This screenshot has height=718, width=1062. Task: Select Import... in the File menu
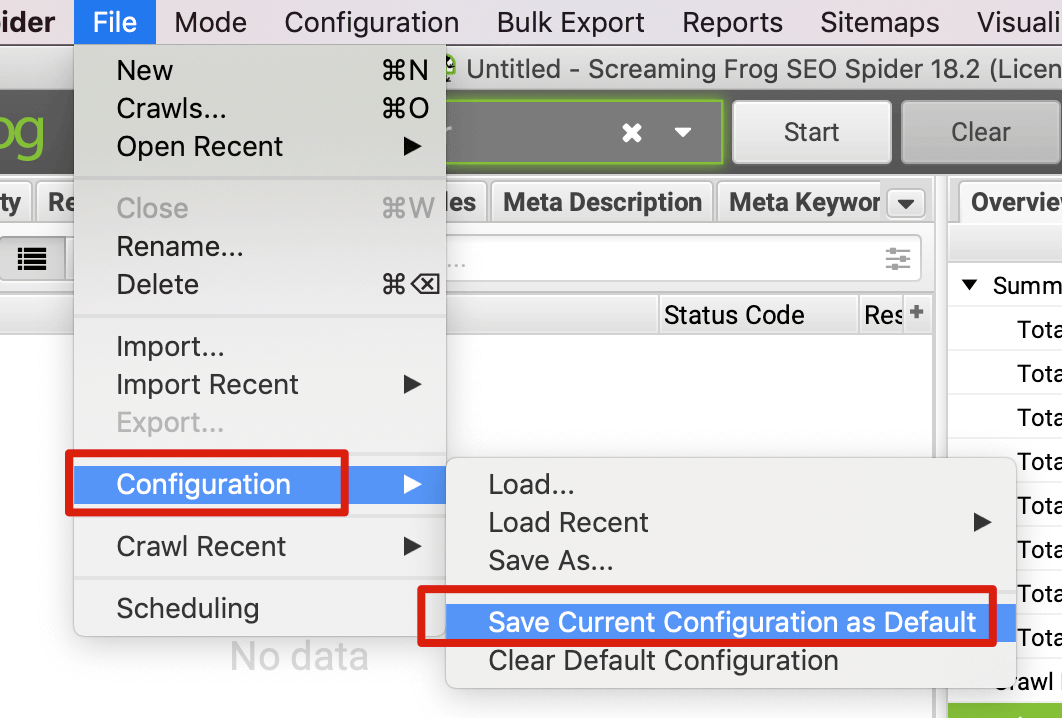(x=170, y=347)
